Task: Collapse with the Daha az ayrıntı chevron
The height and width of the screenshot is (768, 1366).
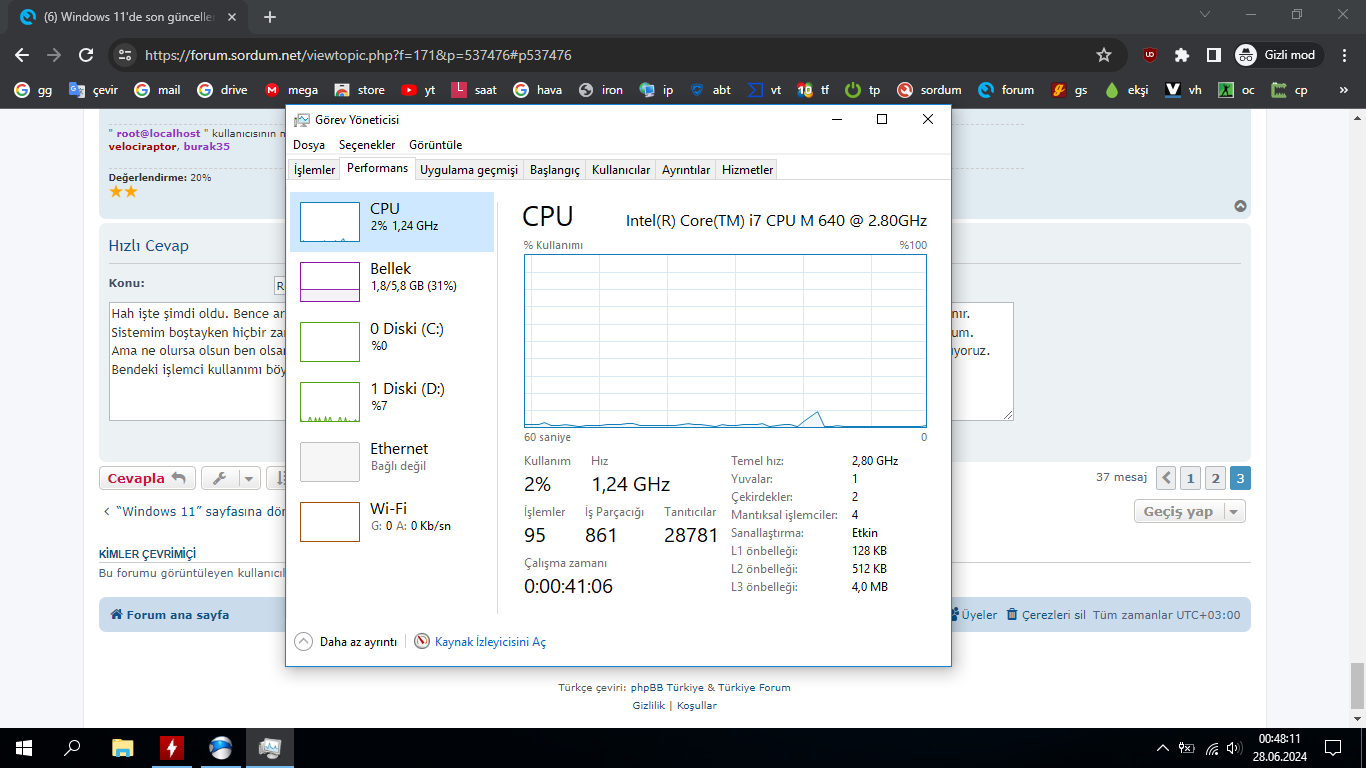Action: tap(304, 641)
